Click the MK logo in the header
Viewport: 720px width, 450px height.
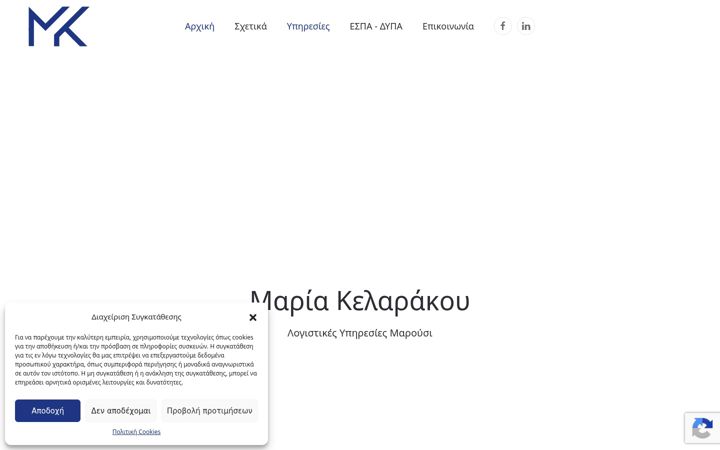(x=58, y=26)
